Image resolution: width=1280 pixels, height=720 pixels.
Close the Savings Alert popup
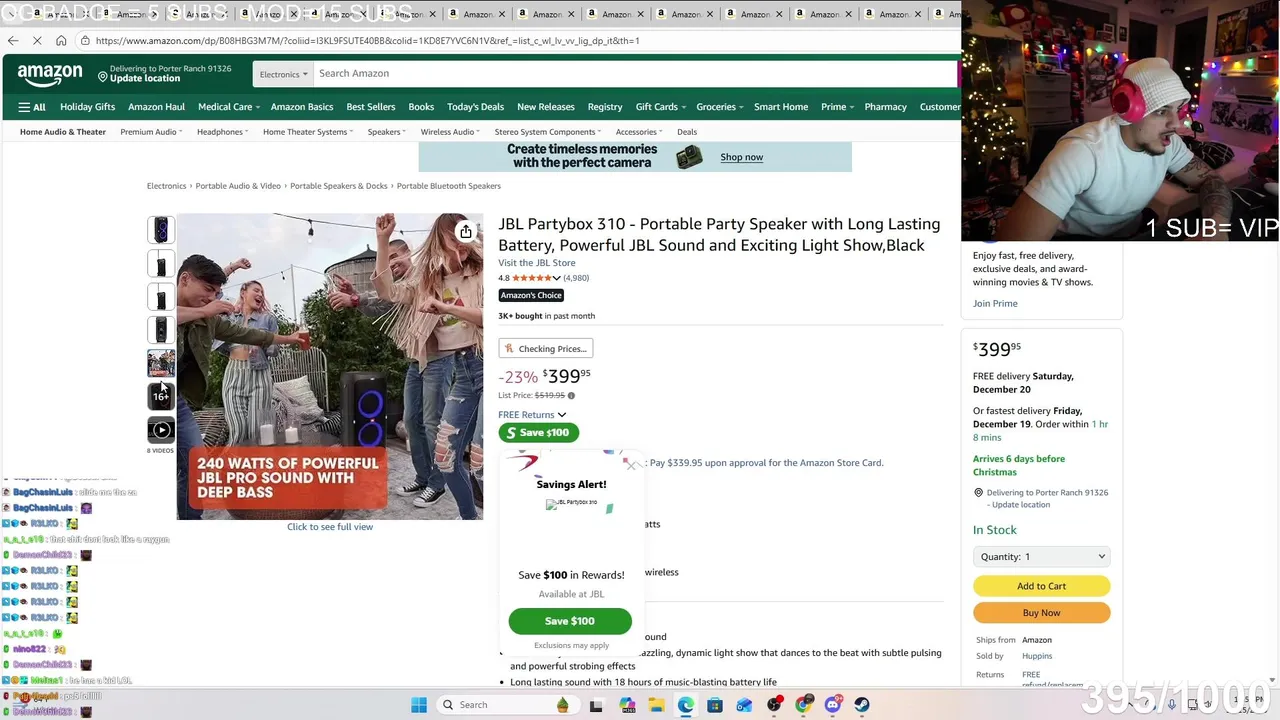632,464
